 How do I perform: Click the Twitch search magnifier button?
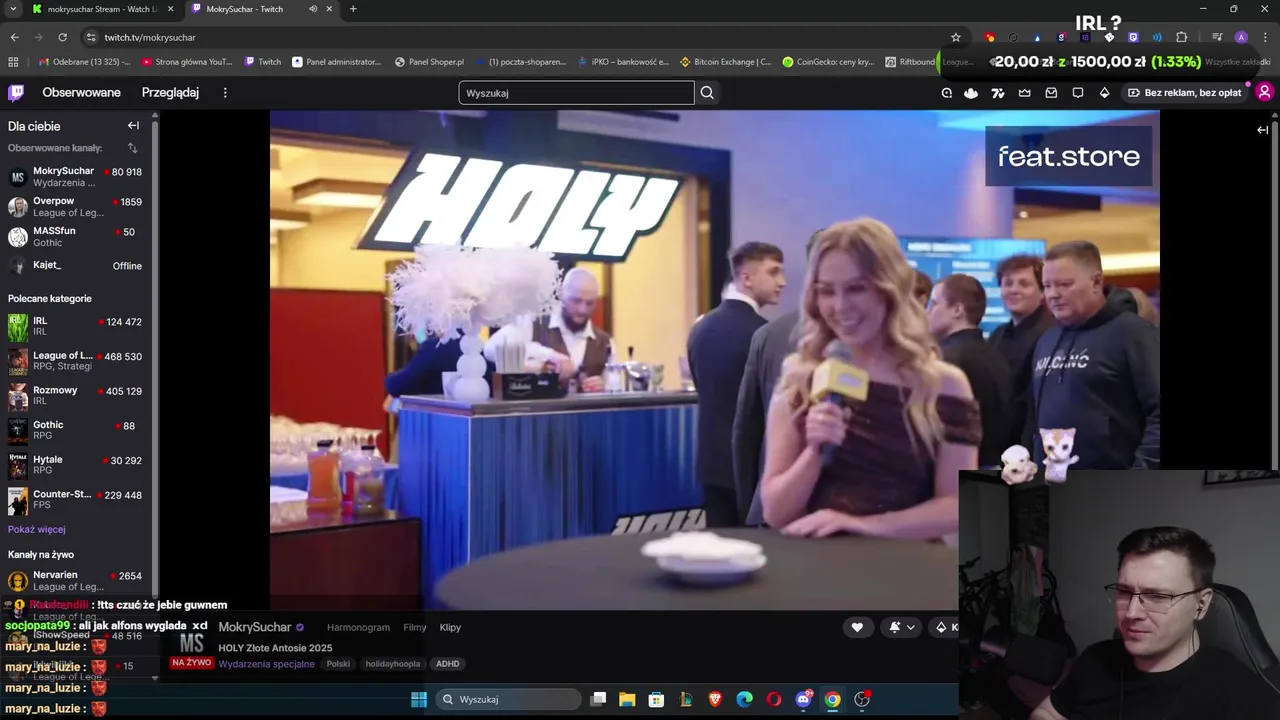707,93
